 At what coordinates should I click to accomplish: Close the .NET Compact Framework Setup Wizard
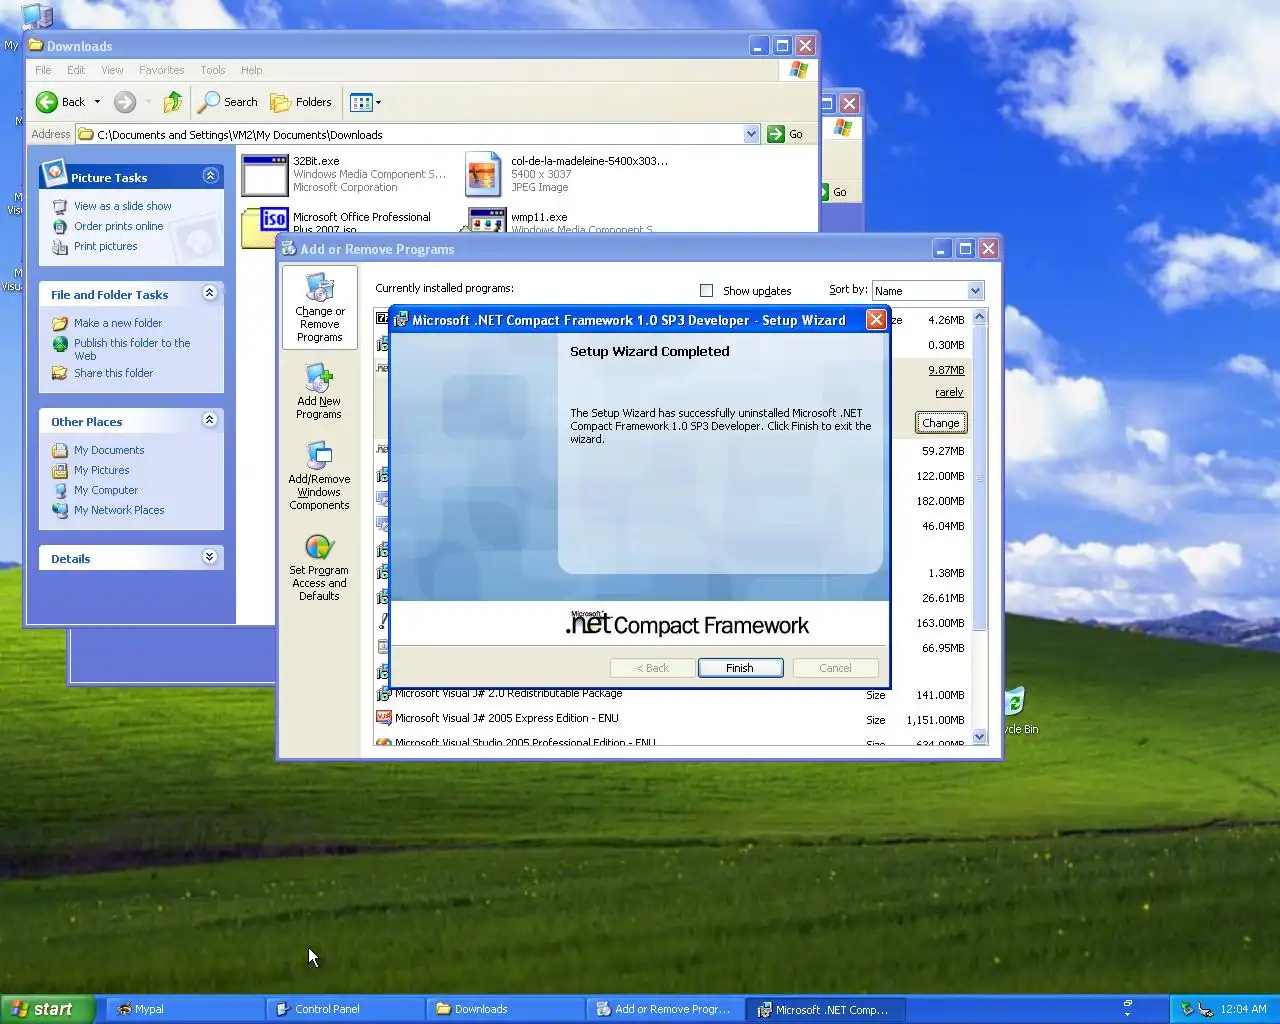[876, 320]
